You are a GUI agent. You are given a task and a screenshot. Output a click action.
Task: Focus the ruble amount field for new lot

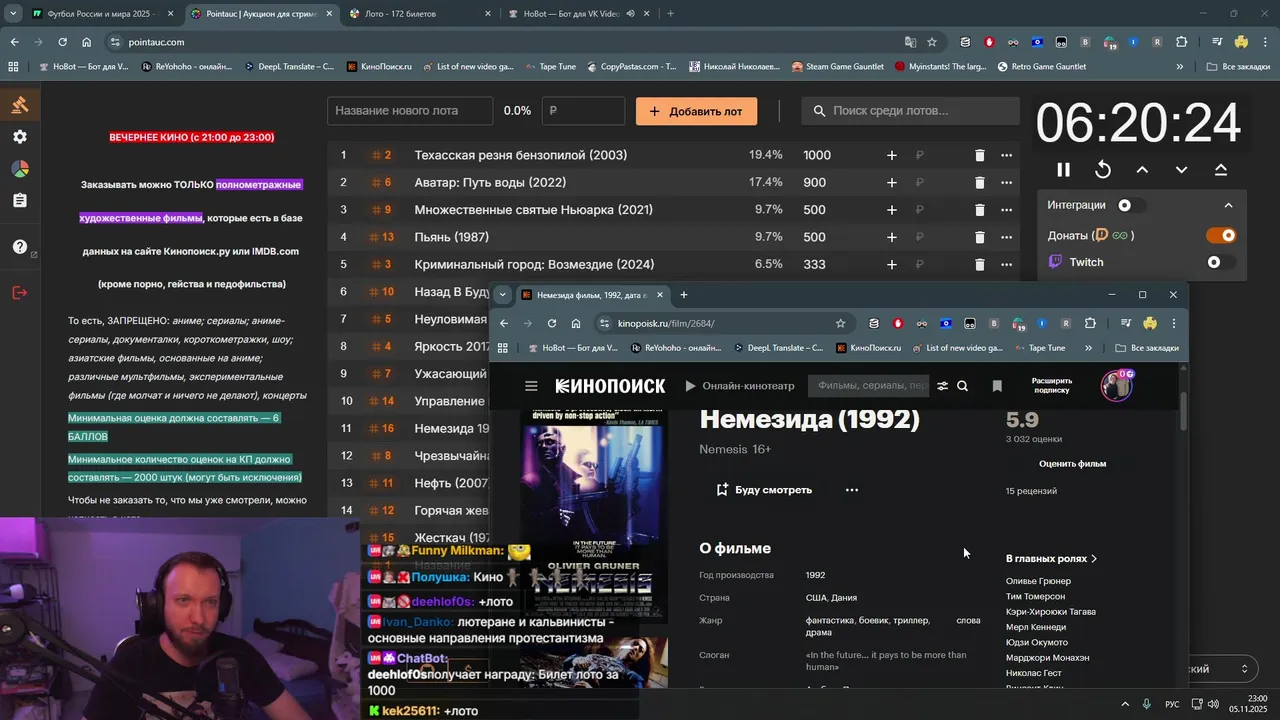[583, 111]
